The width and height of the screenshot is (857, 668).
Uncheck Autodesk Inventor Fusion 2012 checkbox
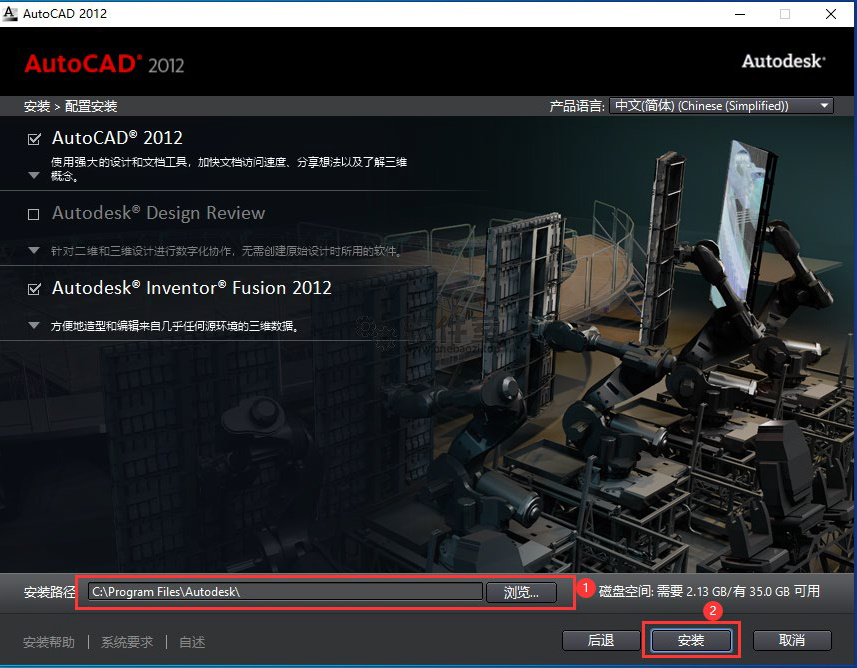click(34, 289)
